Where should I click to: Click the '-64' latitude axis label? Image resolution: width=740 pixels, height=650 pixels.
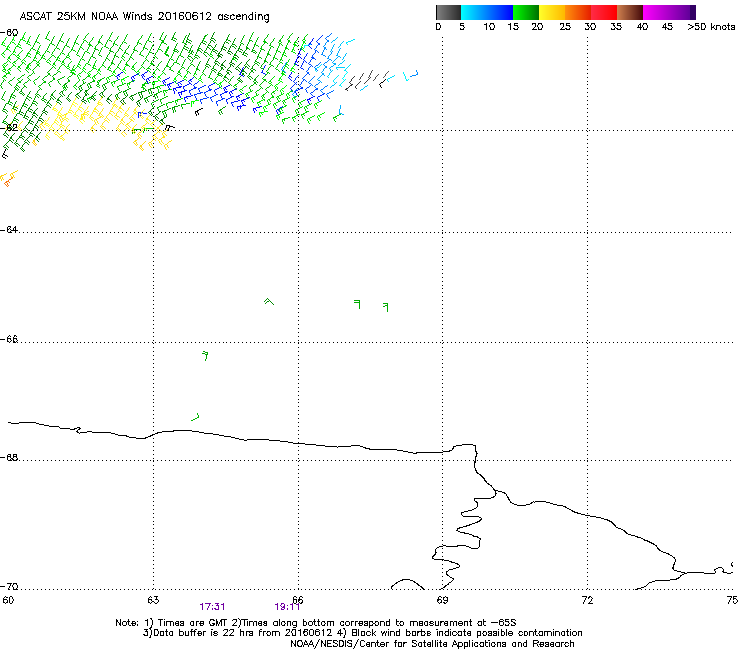click(9, 229)
